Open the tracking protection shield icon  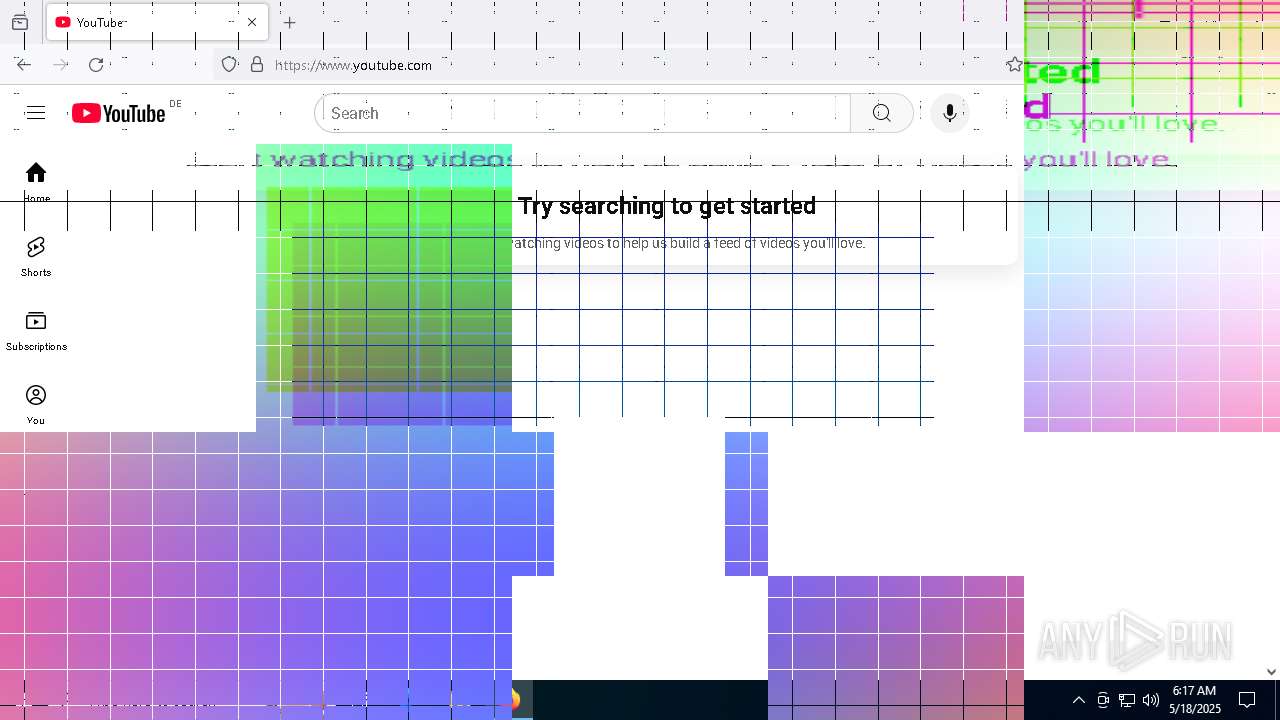pyautogui.click(x=229, y=65)
